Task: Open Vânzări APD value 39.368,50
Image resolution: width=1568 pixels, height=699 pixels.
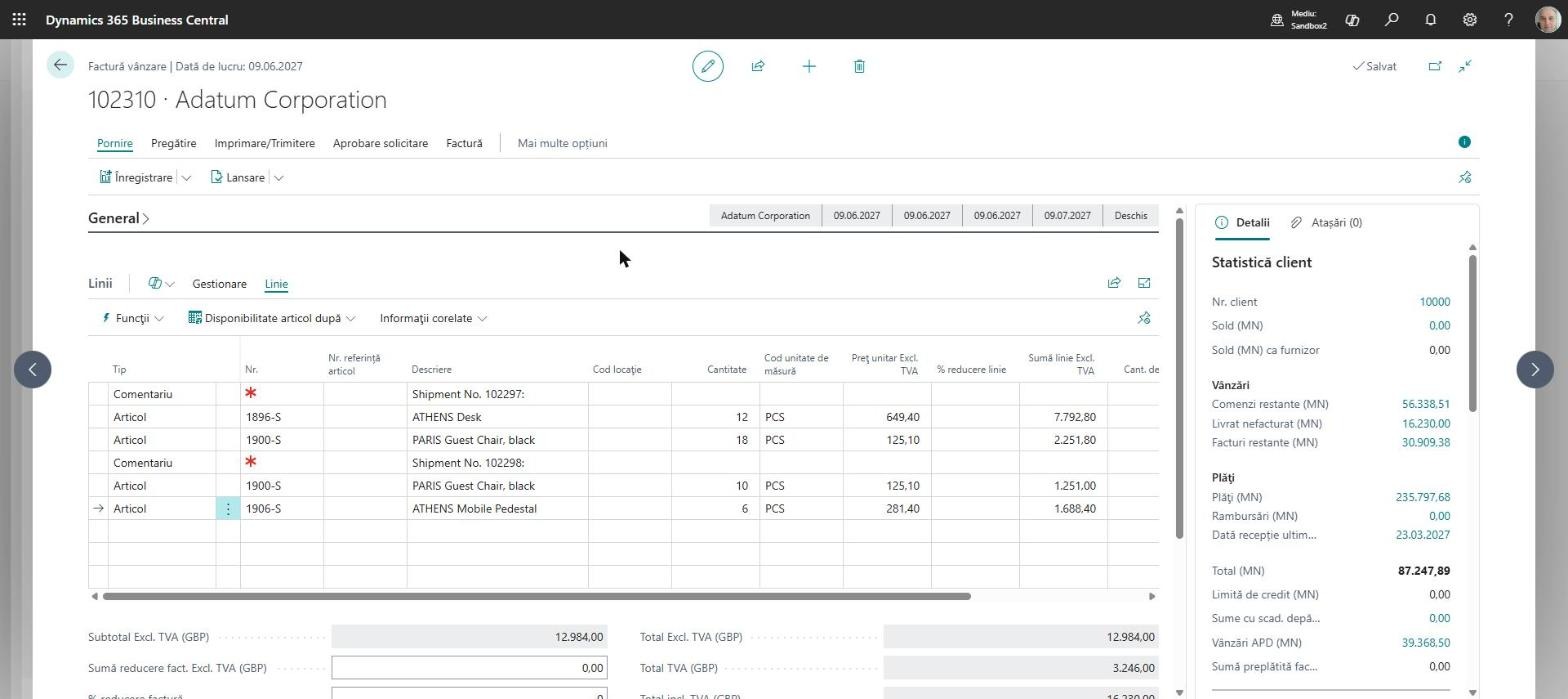Action: 1426,643
